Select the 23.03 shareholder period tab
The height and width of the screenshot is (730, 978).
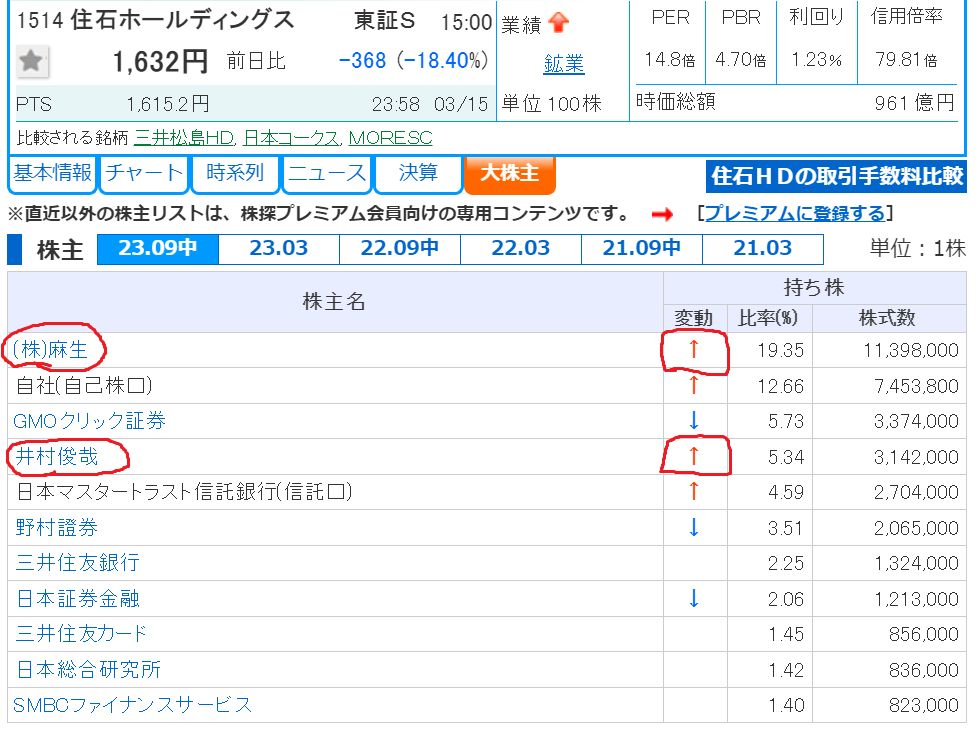pos(278,248)
